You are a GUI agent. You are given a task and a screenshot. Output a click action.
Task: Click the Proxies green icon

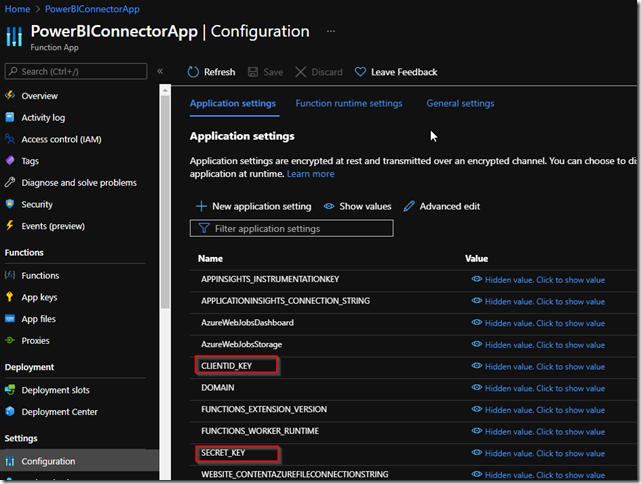tap(10, 340)
